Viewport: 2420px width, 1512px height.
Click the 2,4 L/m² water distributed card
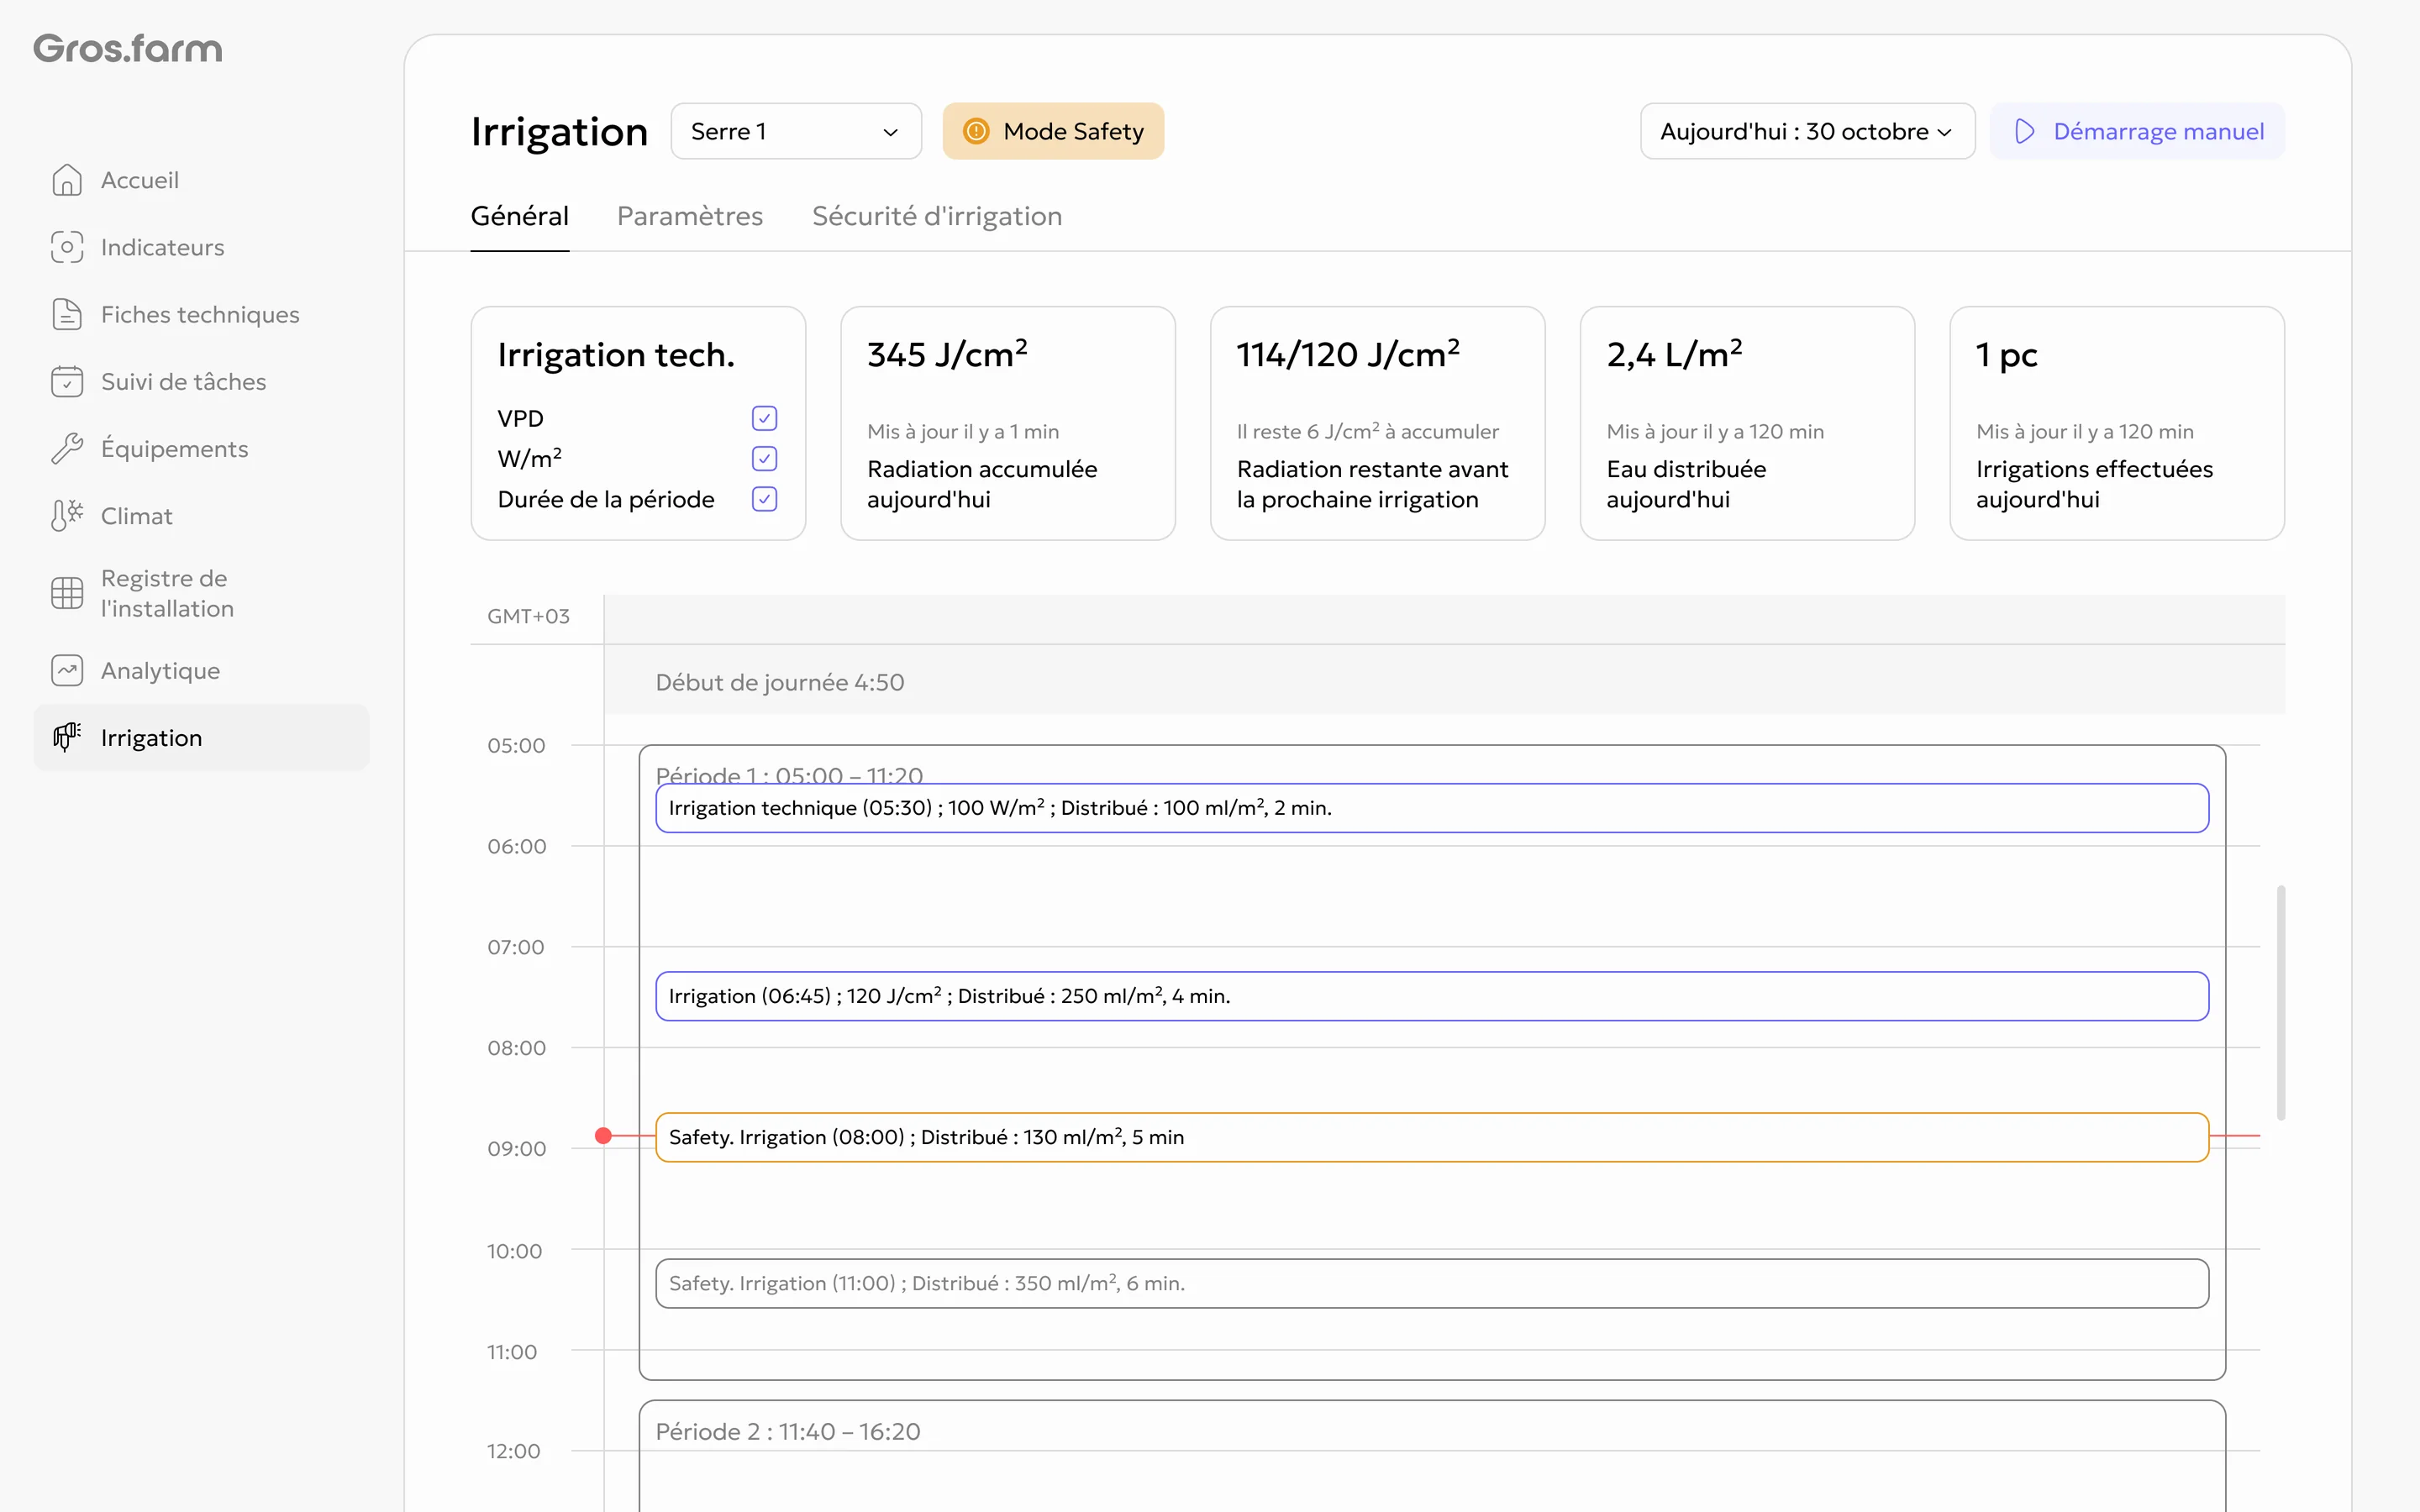(x=1747, y=423)
